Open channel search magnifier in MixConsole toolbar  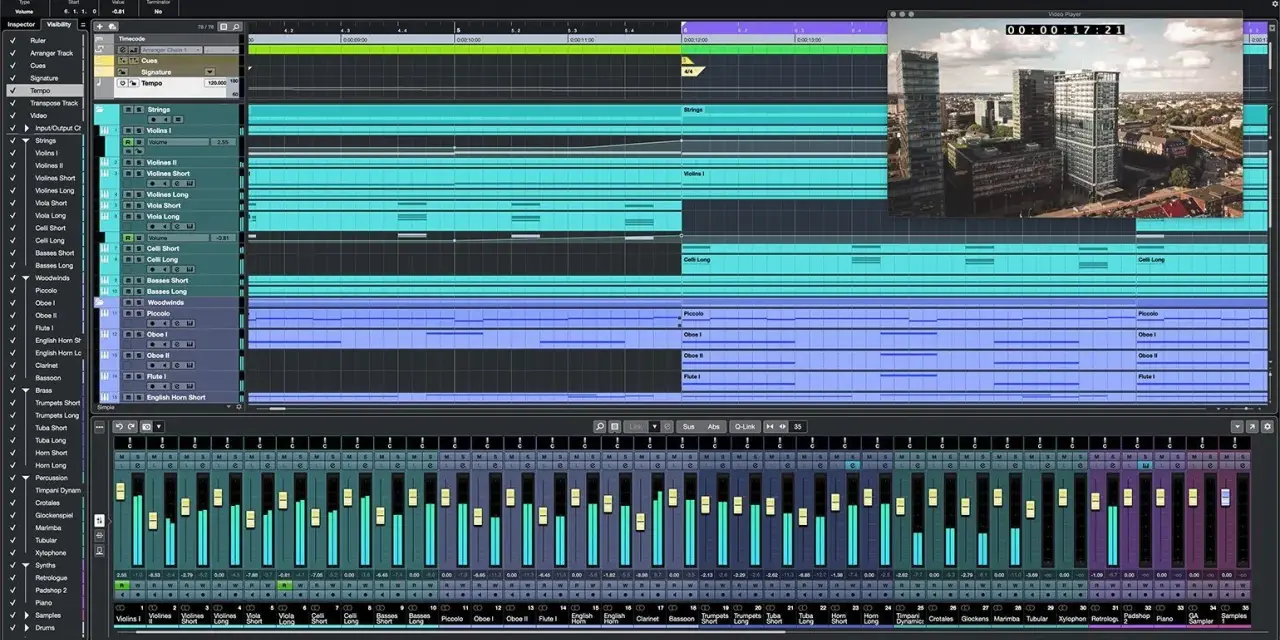tap(600, 426)
